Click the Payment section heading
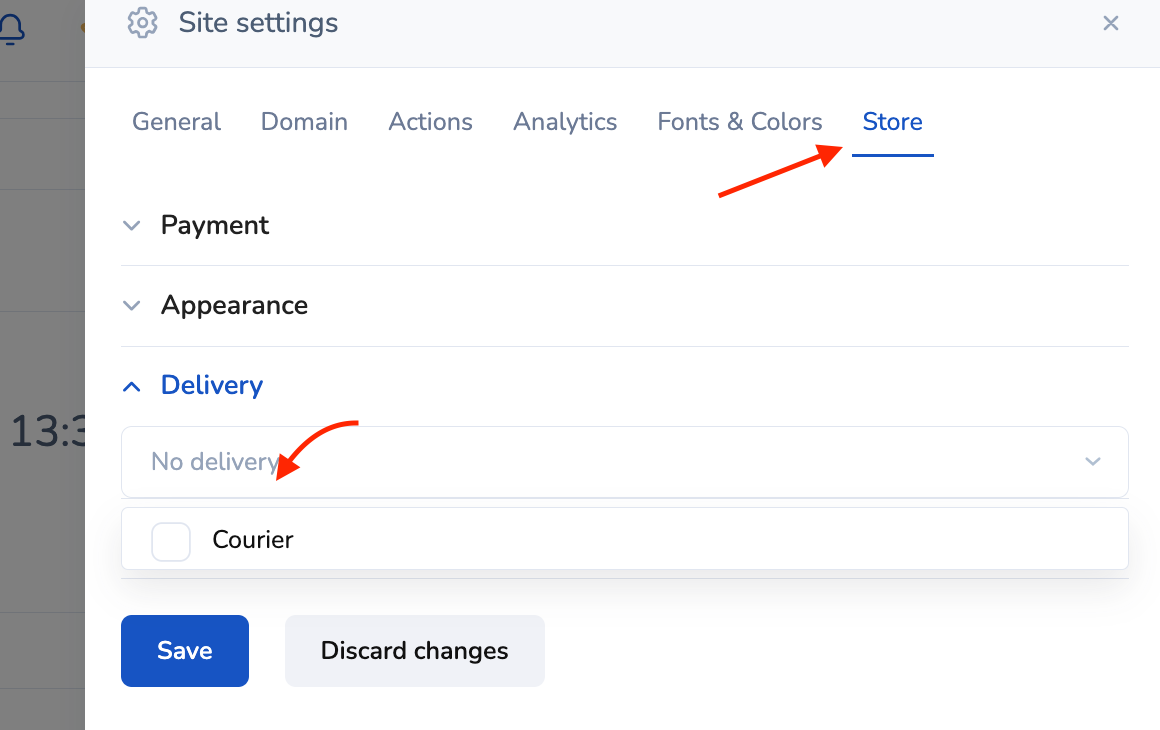The width and height of the screenshot is (1160, 730). (x=215, y=225)
